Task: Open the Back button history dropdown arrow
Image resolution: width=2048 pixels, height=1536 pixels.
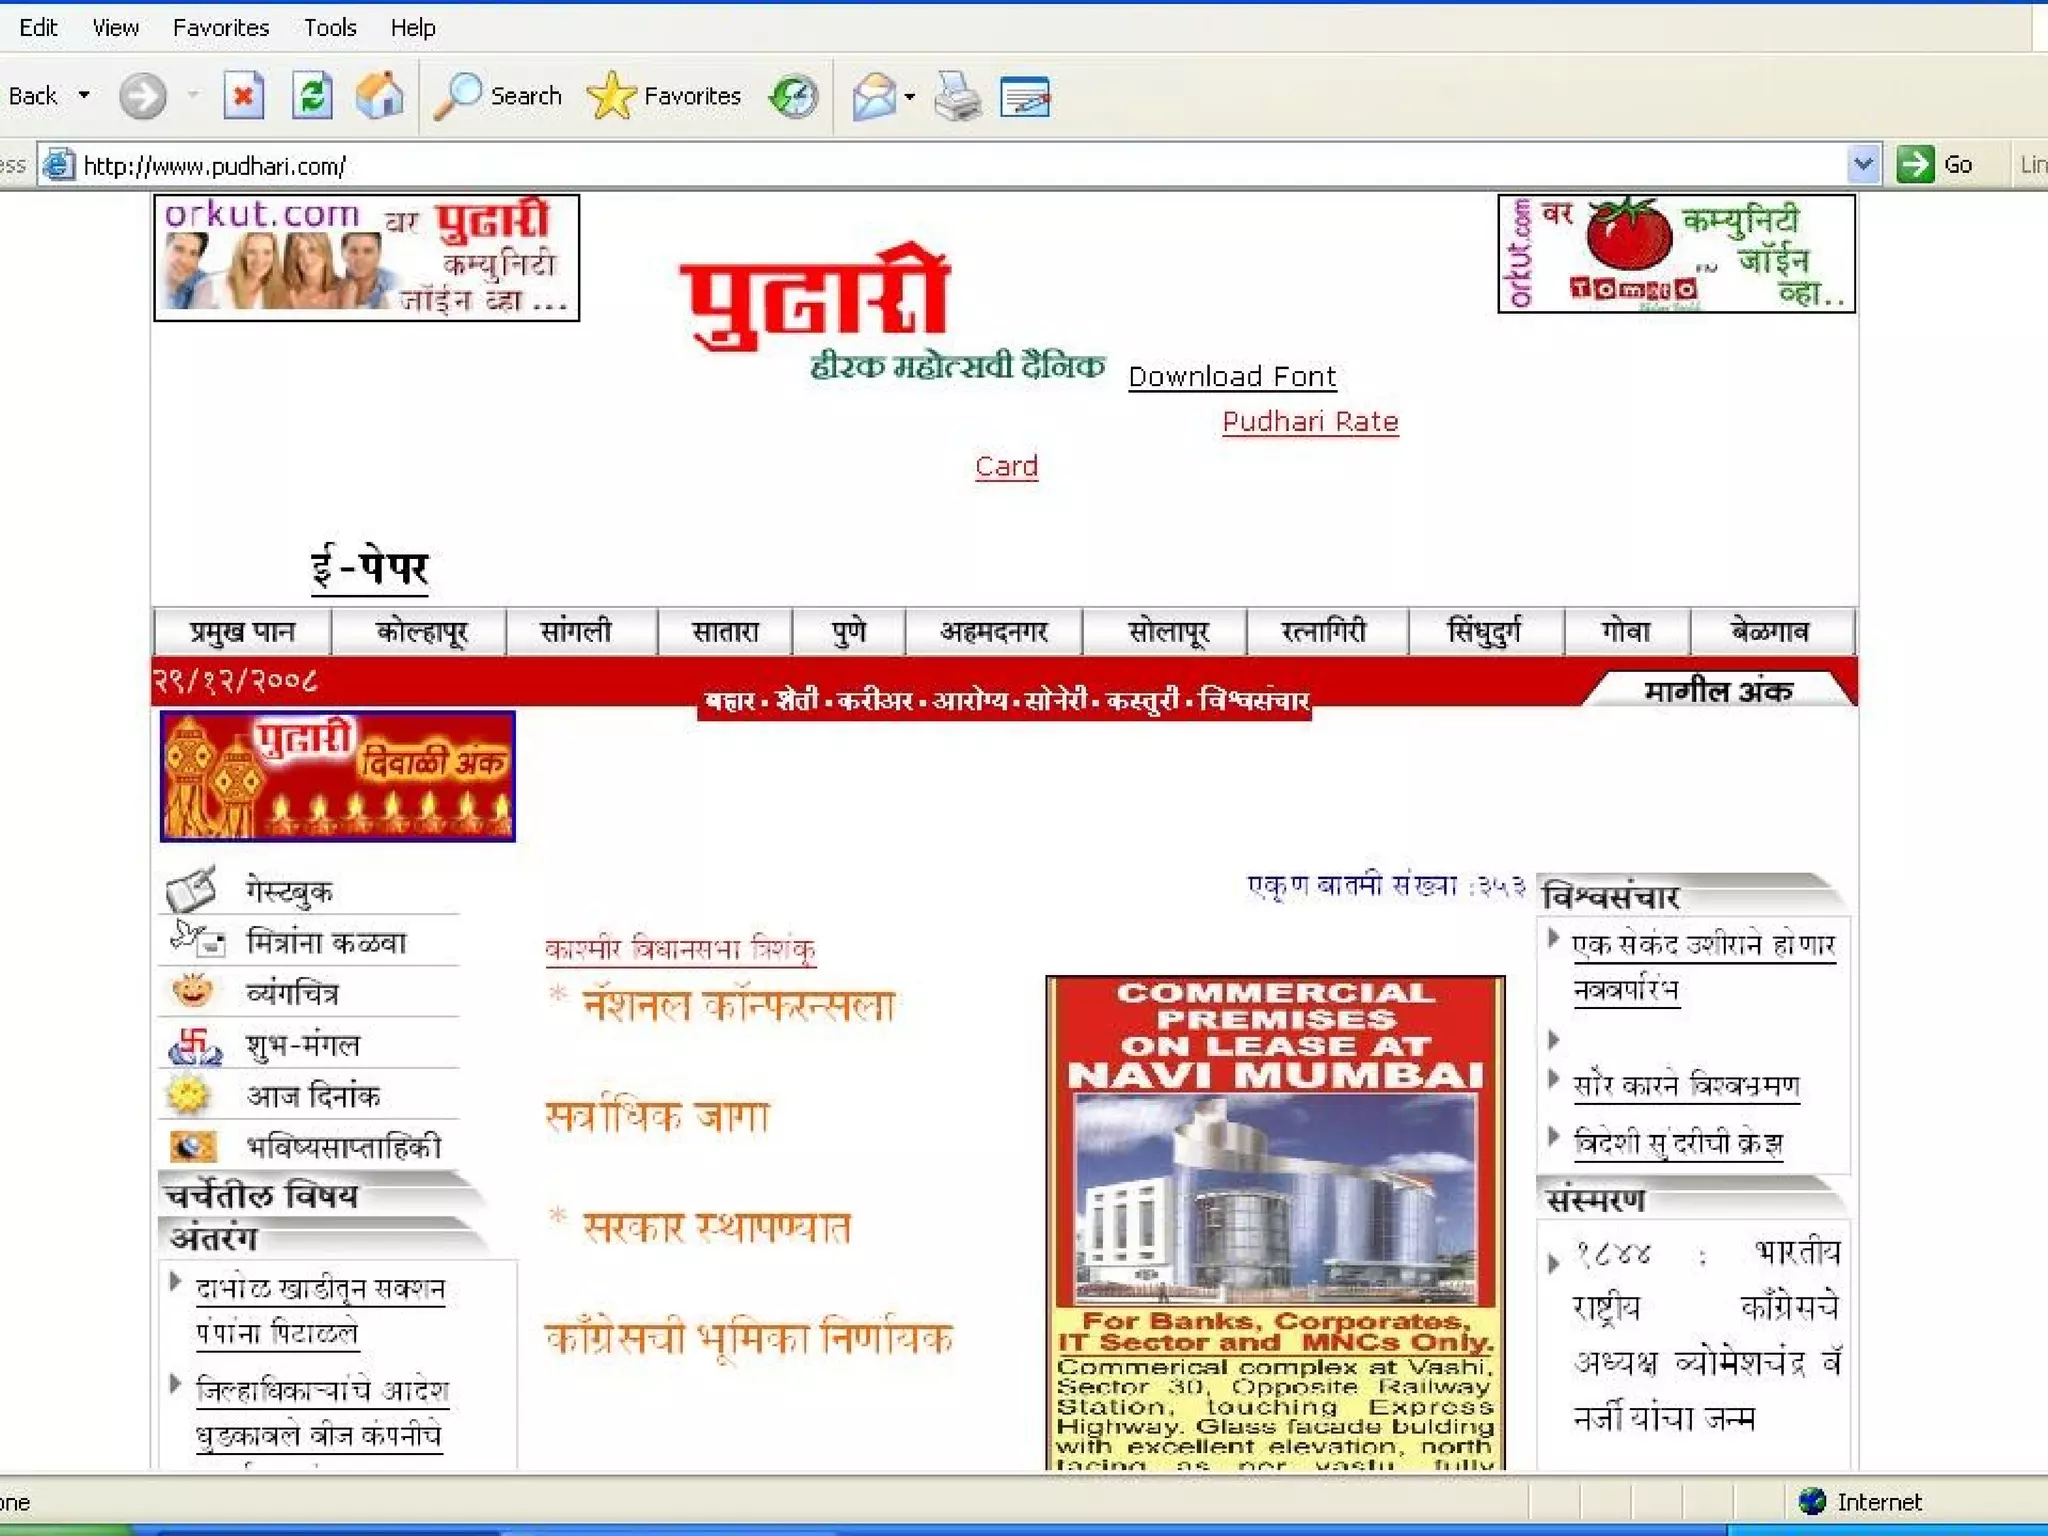Action: point(84,96)
